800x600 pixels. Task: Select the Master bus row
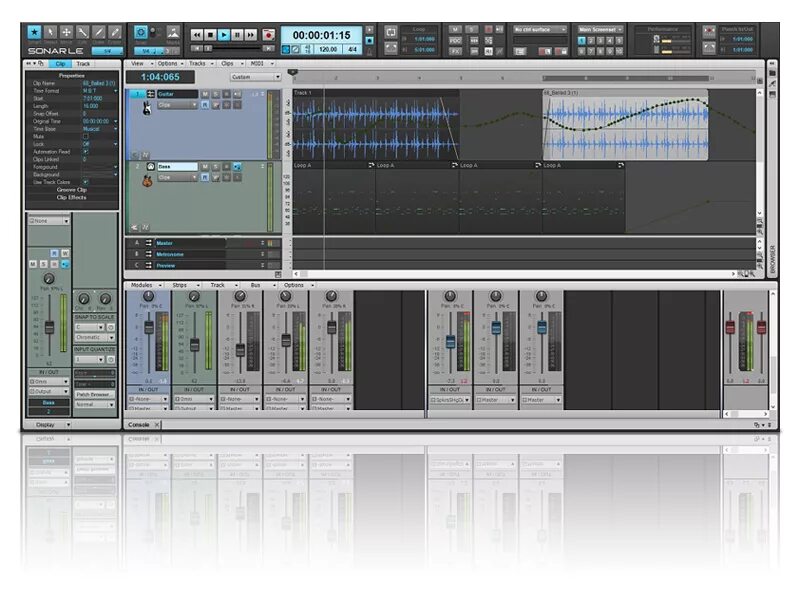[x=203, y=243]
